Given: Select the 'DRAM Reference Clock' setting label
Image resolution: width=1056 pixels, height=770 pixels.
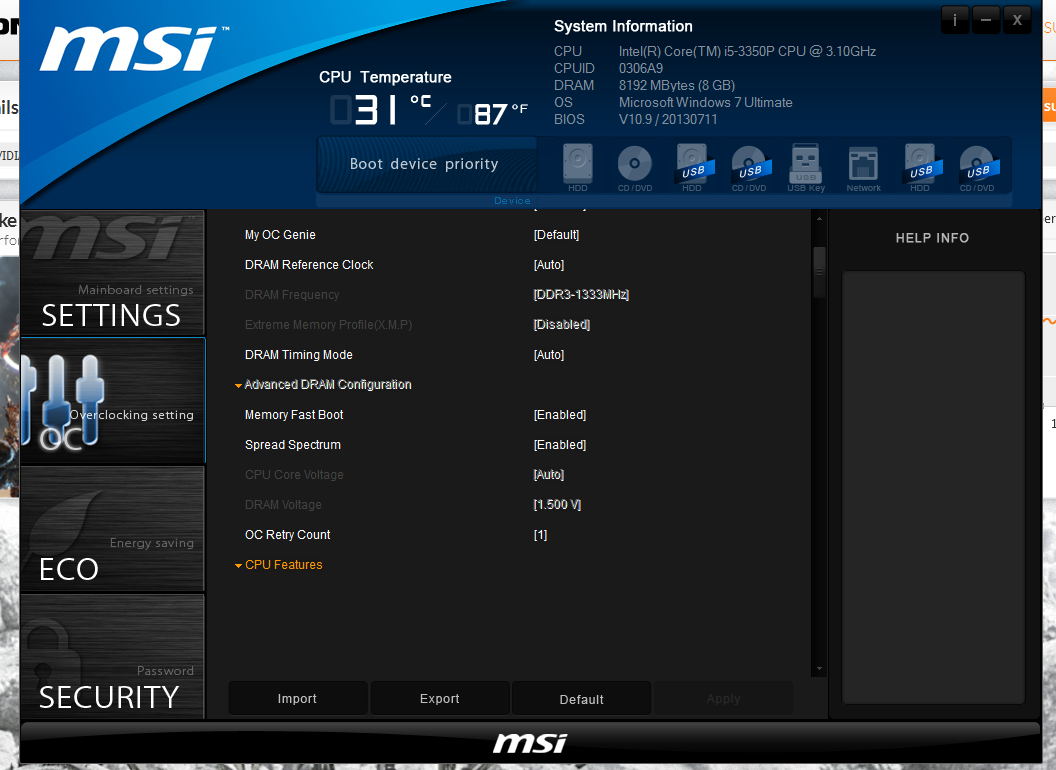Looking at the screenshot, I should coord(309,265).
